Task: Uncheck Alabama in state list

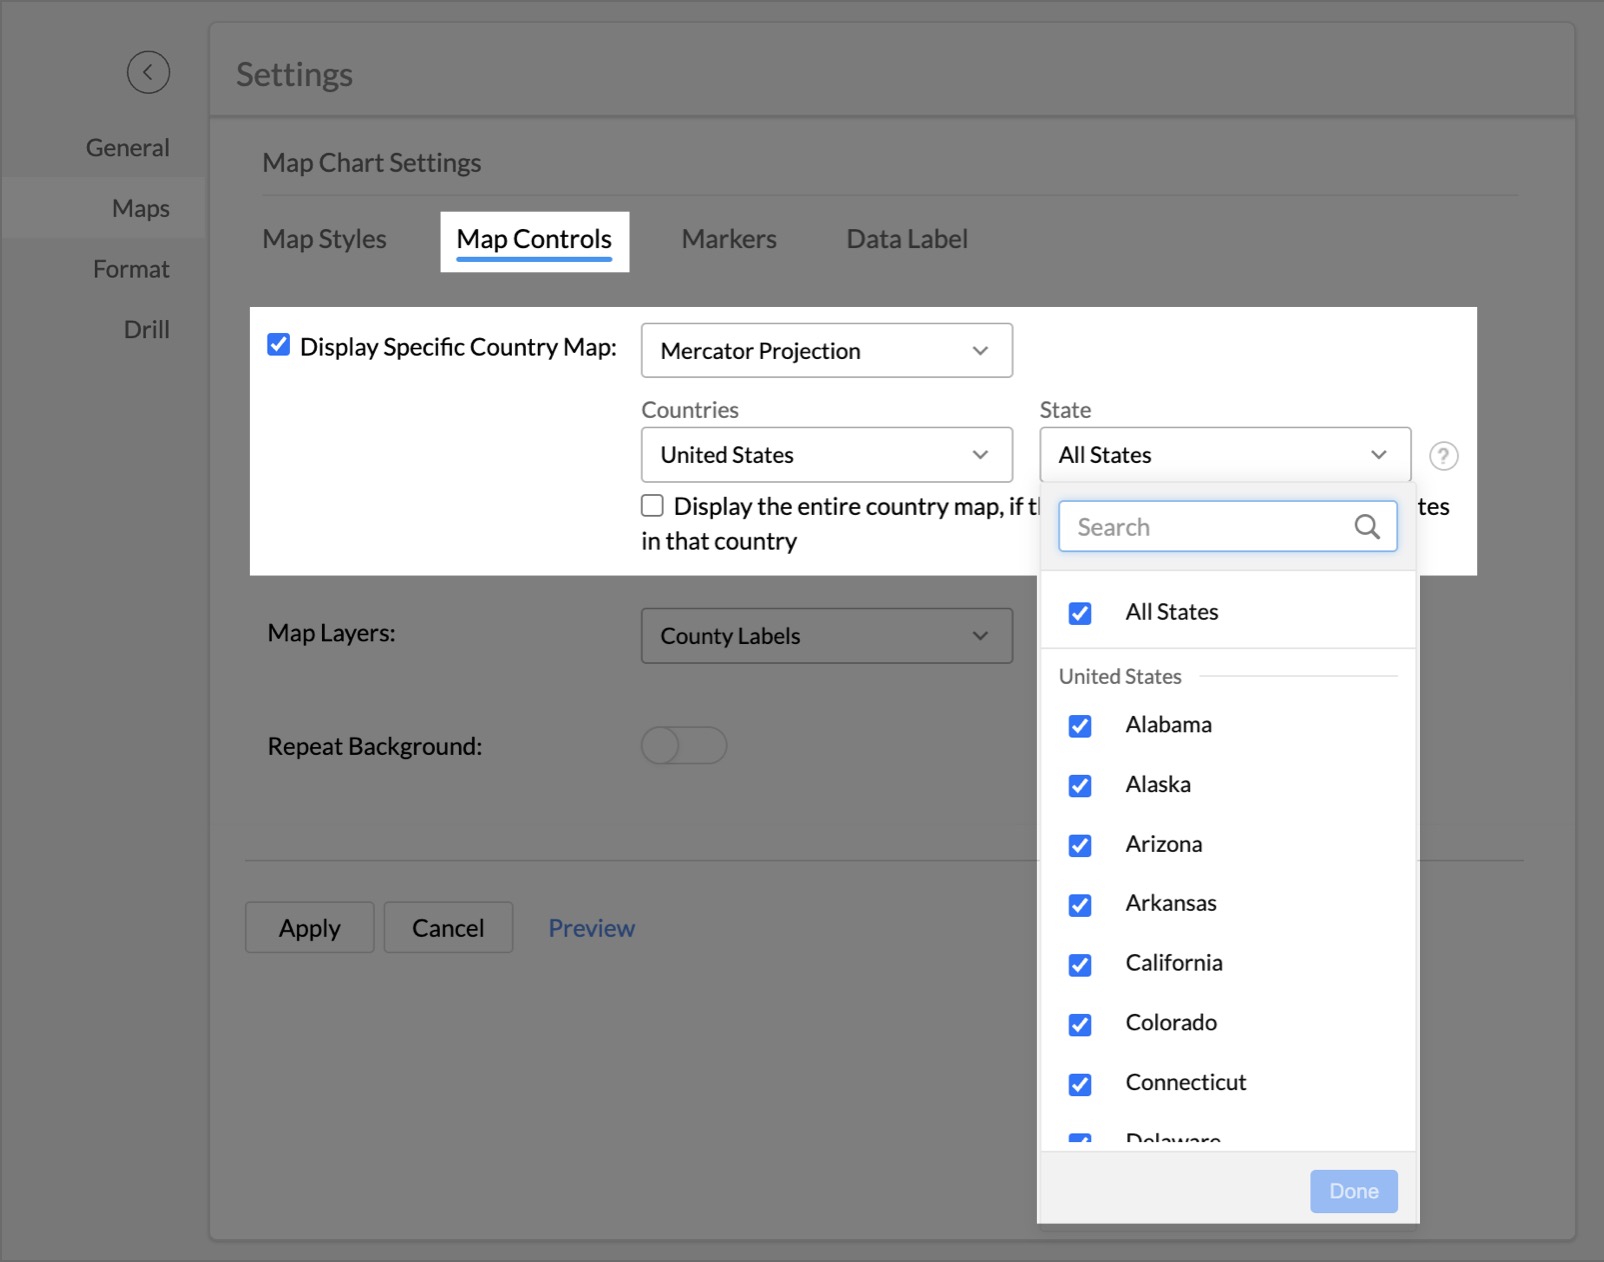Action: coord(1080,726)
